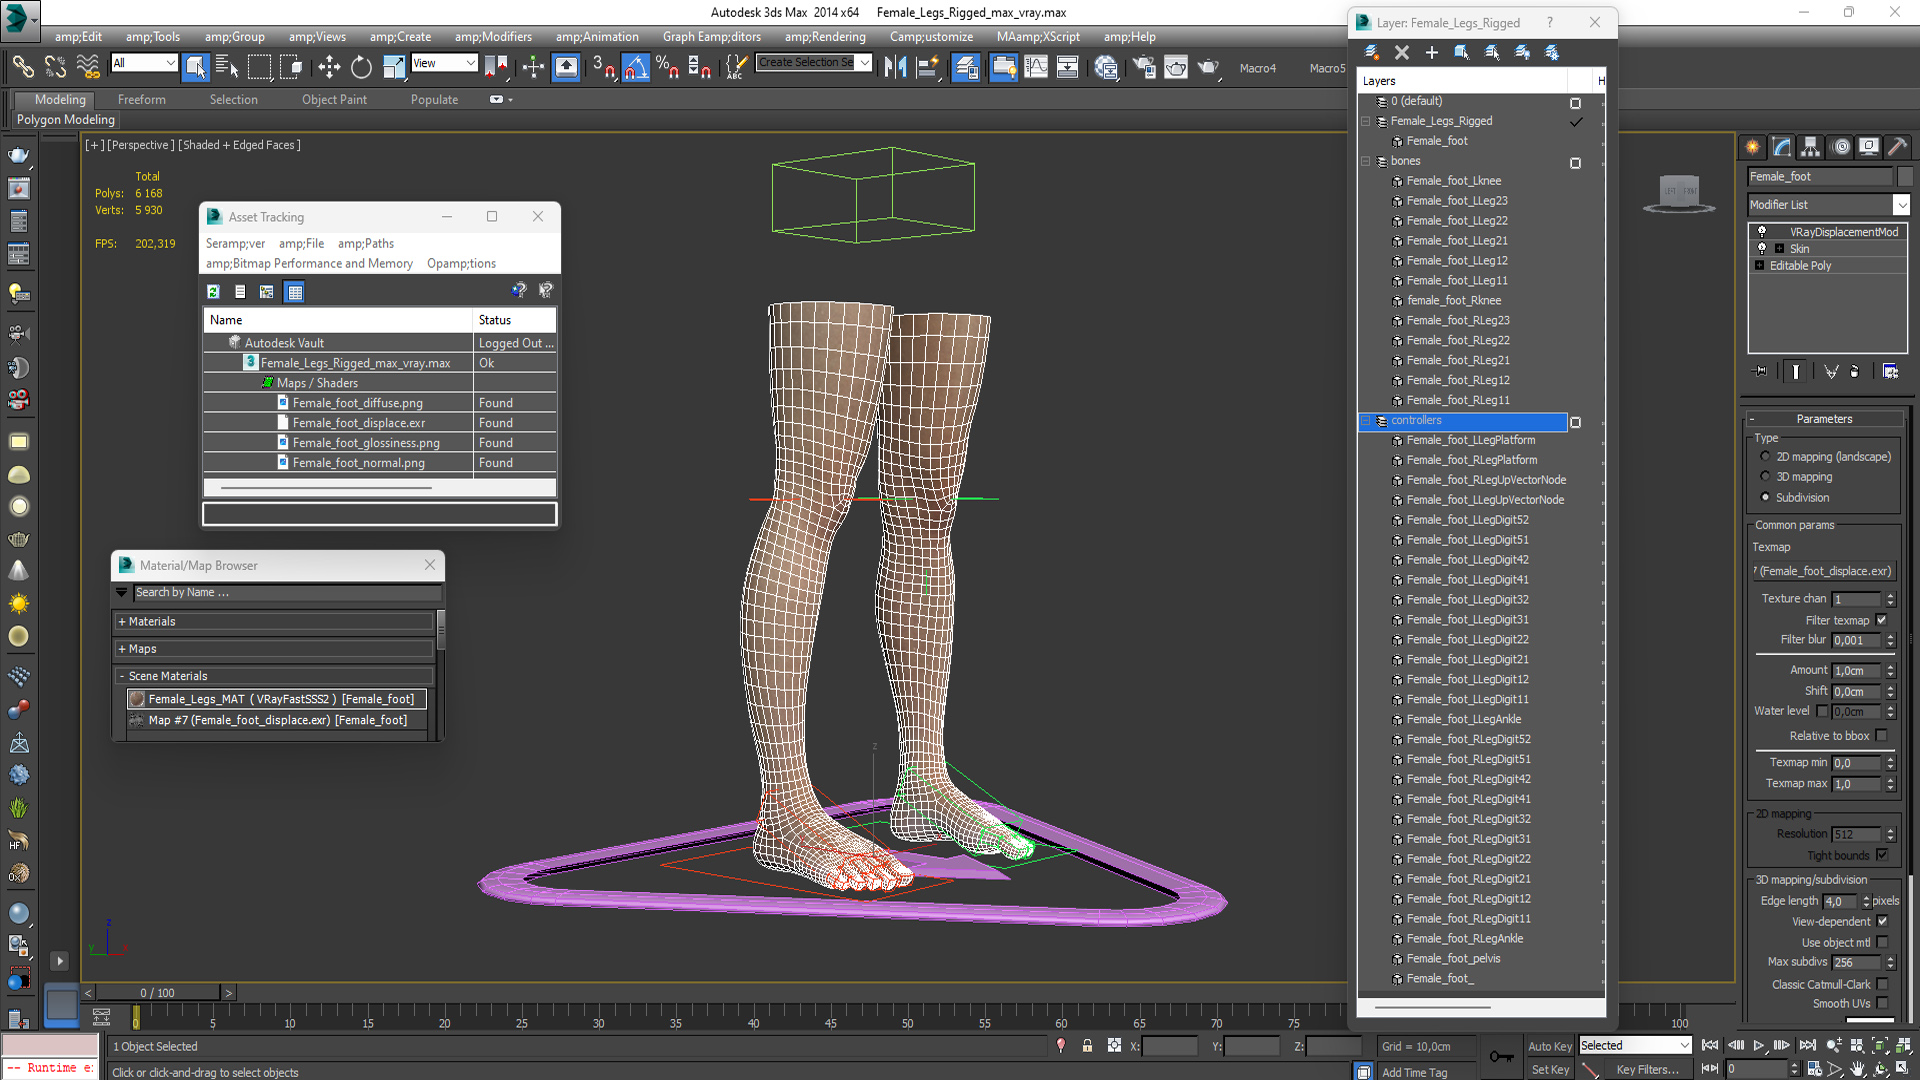Open the Customize menu

click(x=931, y=37)
